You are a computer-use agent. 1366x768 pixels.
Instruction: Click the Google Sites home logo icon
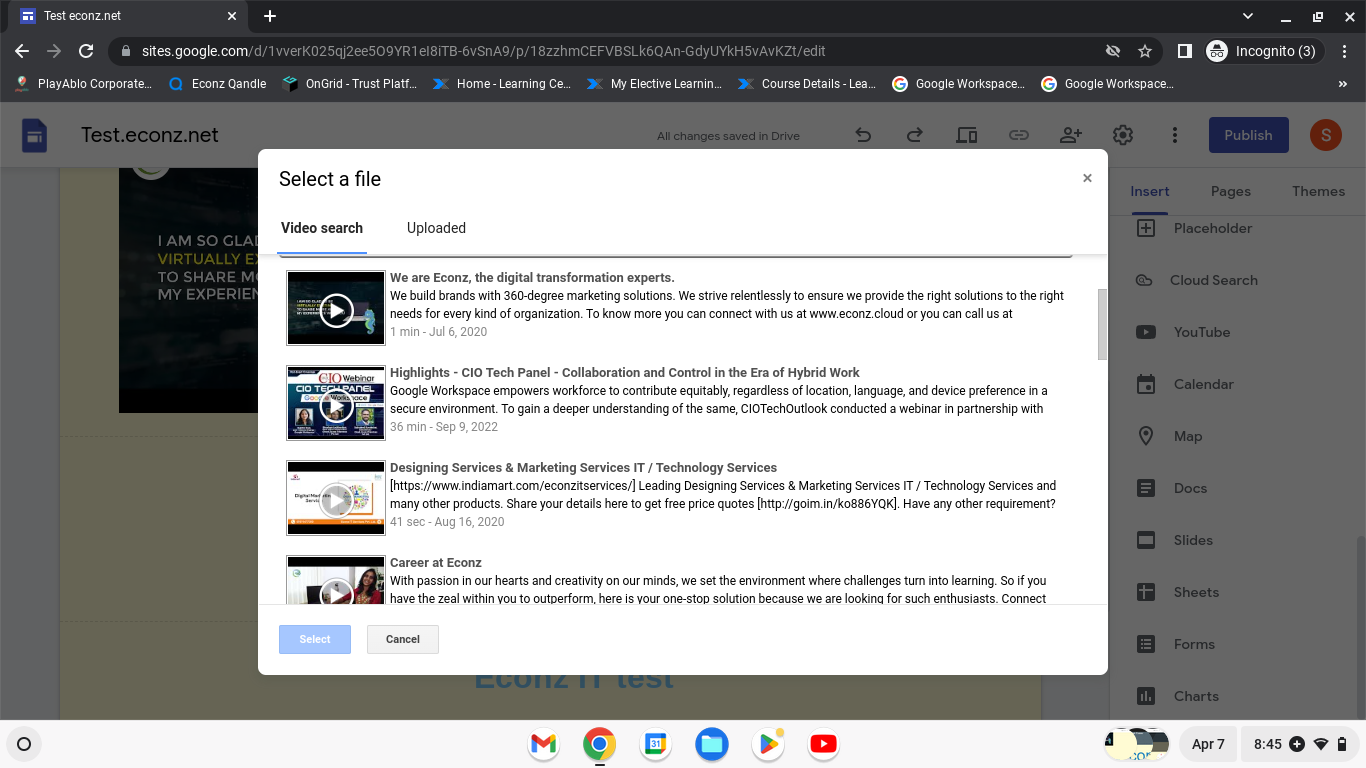[35, 136]
